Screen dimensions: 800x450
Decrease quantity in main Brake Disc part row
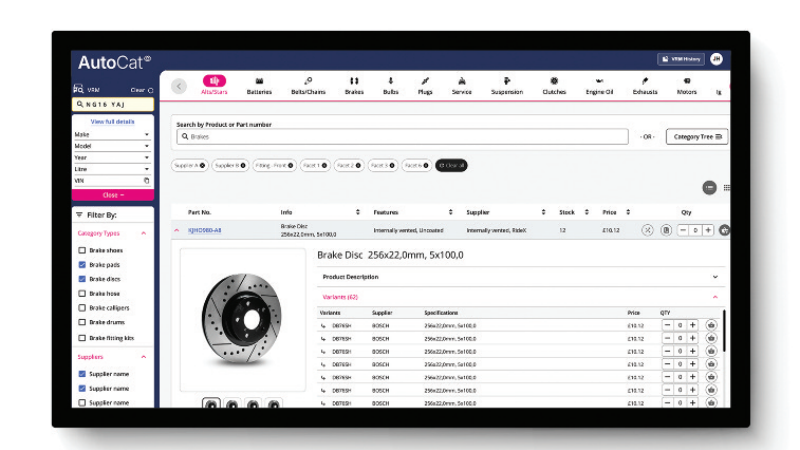(x=683, y=230)
